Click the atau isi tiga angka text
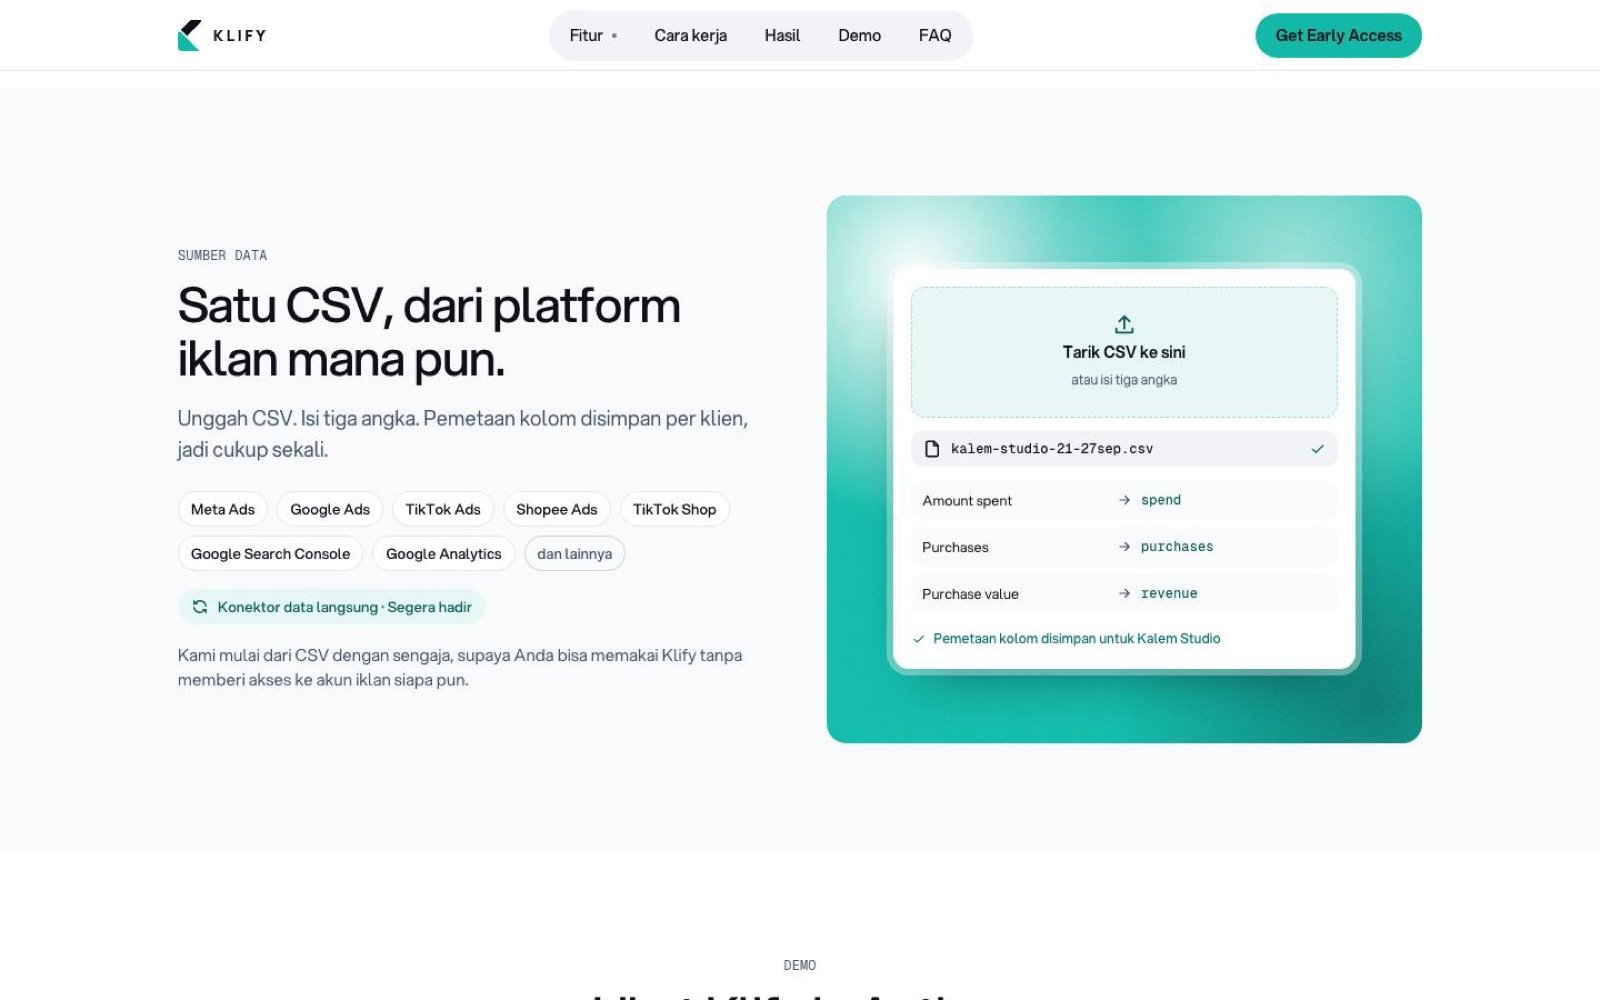This screenshot has width=1600, height=1000. click(1124, 380)
